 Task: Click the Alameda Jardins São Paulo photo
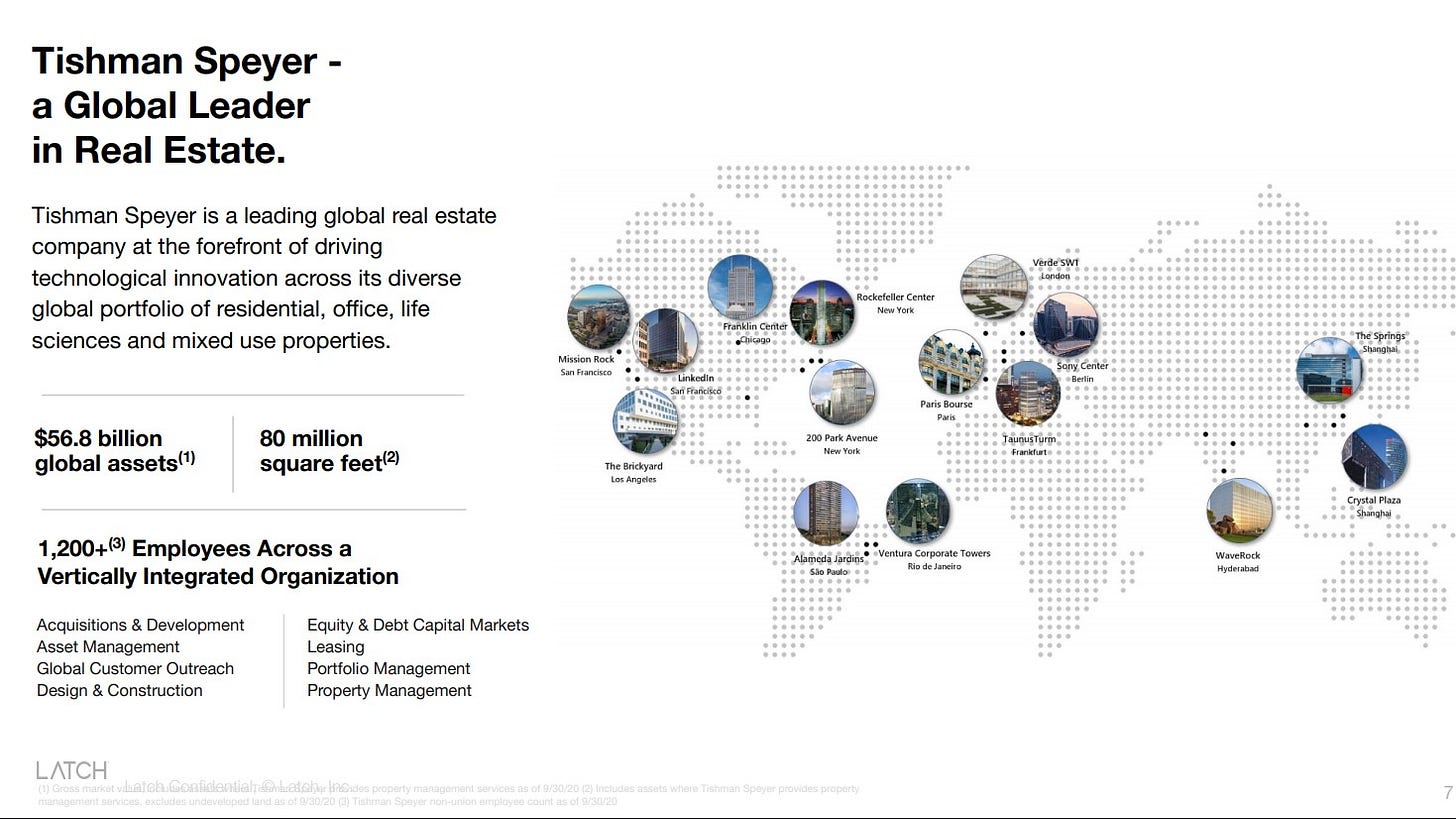(x=826, y=513)
